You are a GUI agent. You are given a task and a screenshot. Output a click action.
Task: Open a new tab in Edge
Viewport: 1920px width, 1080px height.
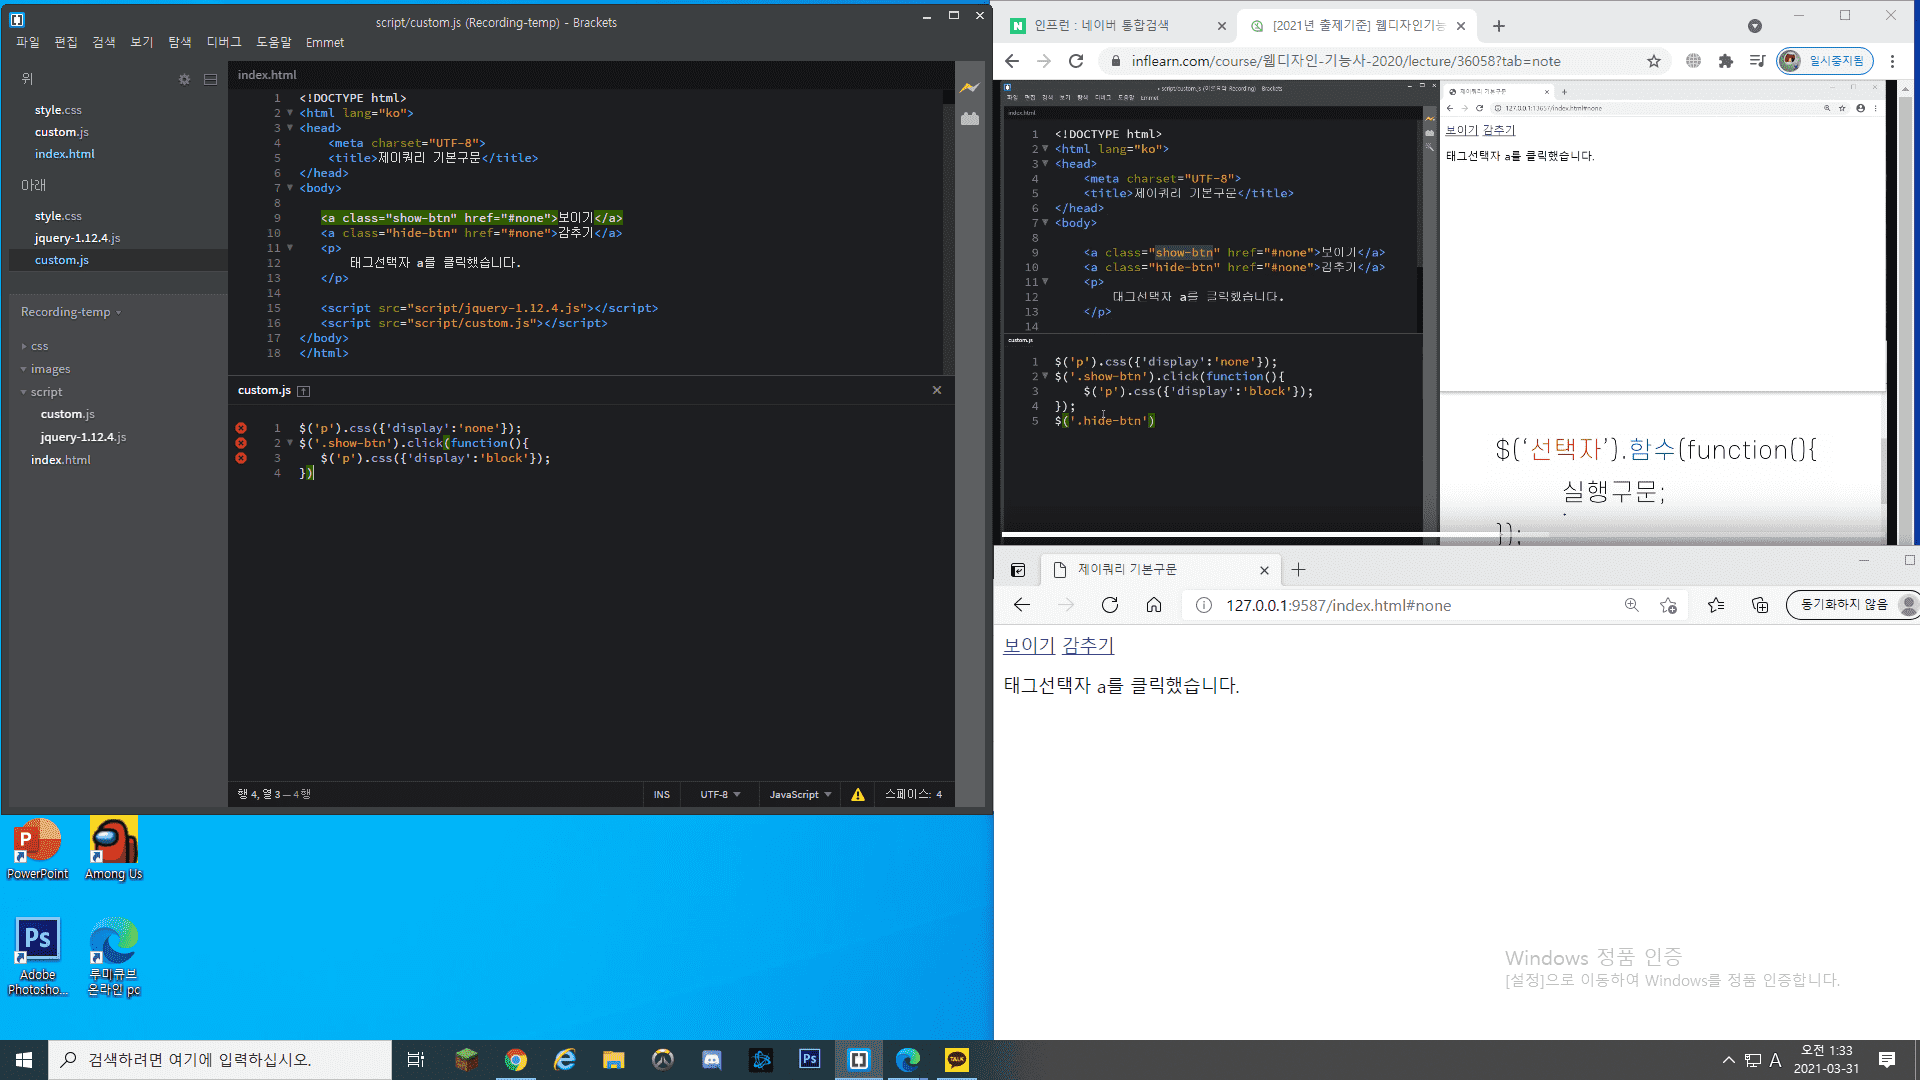pos(1298,570)
